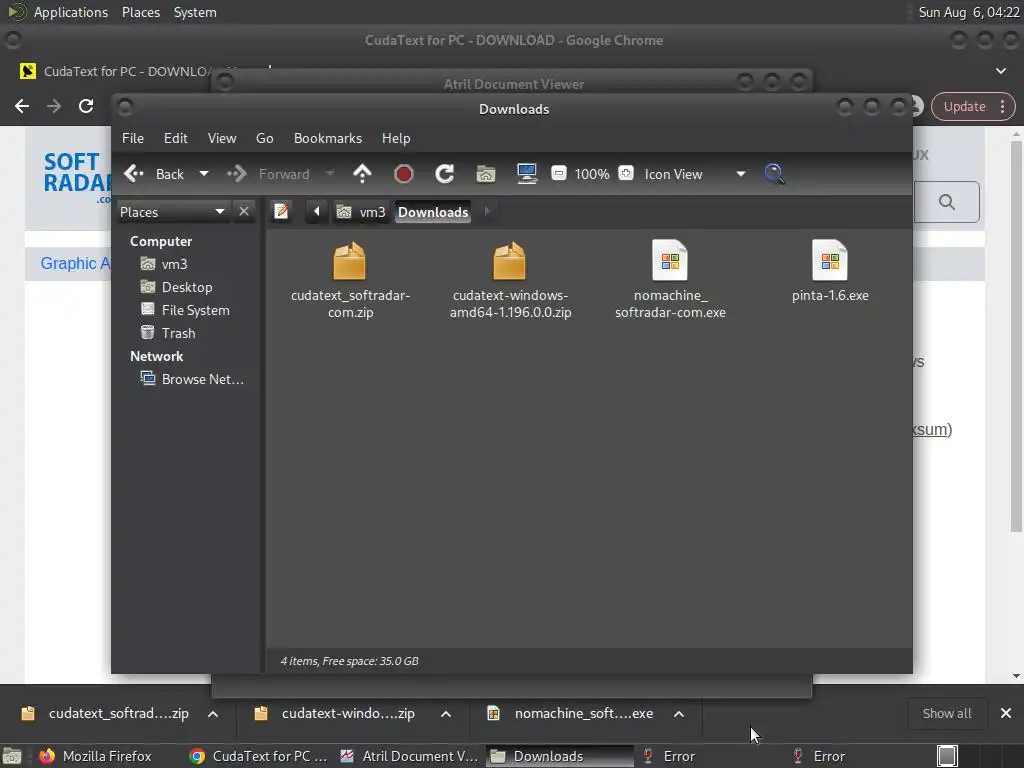
Task: Click the SoftRadar logo in Chrome
Action: point(76,176)
